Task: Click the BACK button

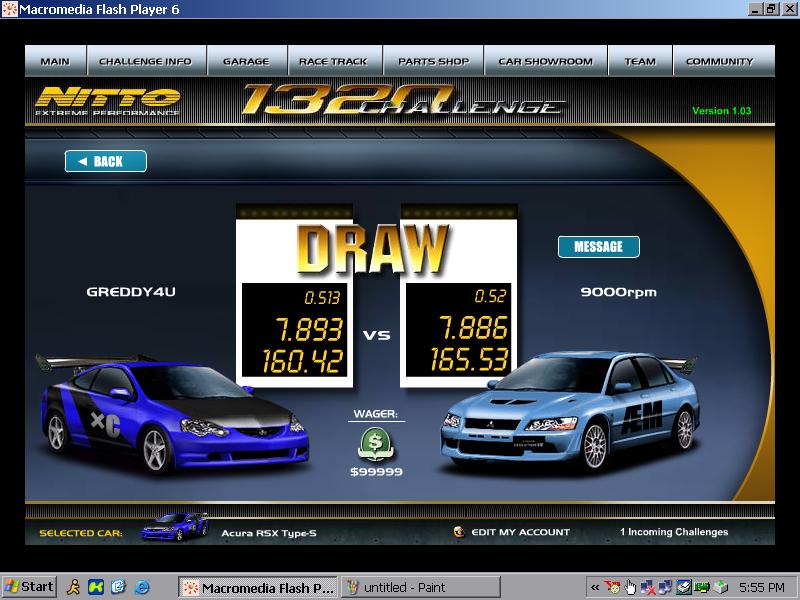Action: point(106,161)
